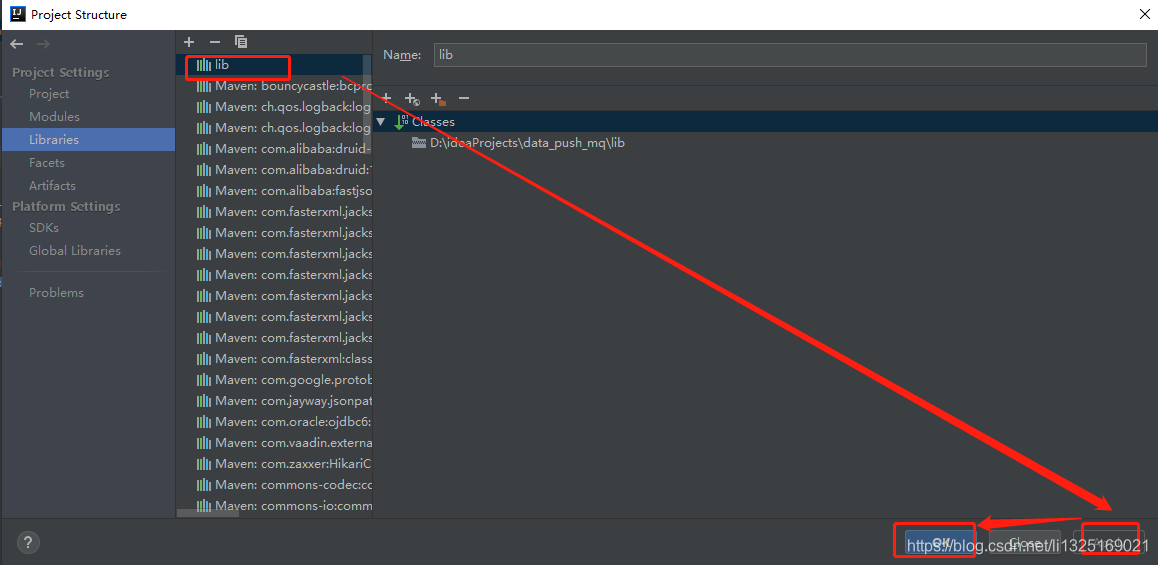Click library icon beside commons-codec entry
The width and height of the screenshot is (1158, 565).
[x=204, y=485]
